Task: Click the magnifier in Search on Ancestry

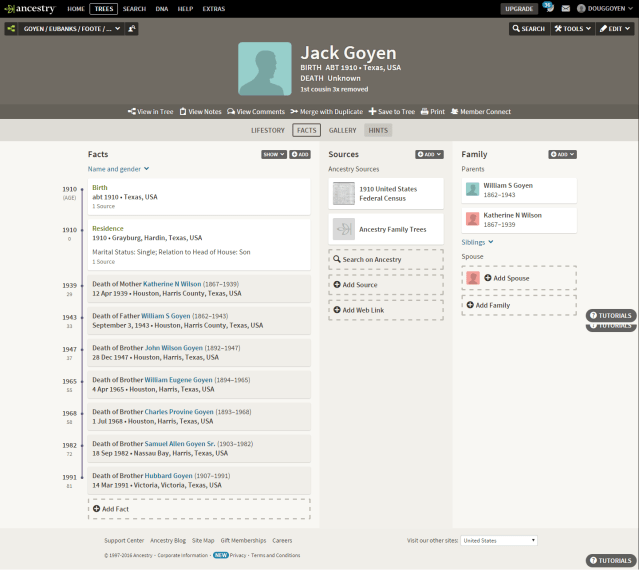Action: pos(337,259)
